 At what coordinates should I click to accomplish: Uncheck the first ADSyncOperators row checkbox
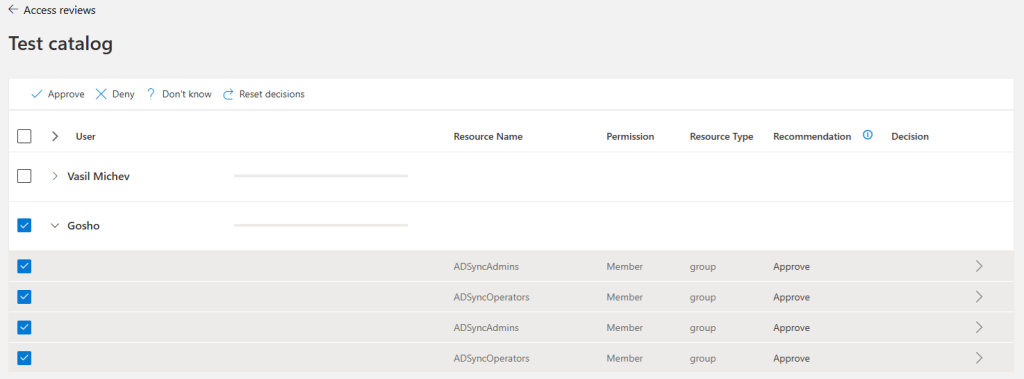24,297
